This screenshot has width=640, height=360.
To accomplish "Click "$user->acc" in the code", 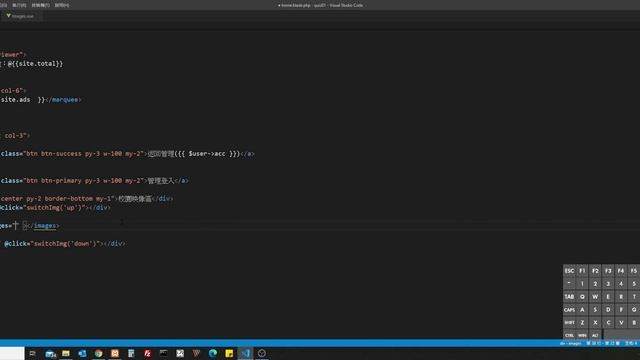I will 207,154.
